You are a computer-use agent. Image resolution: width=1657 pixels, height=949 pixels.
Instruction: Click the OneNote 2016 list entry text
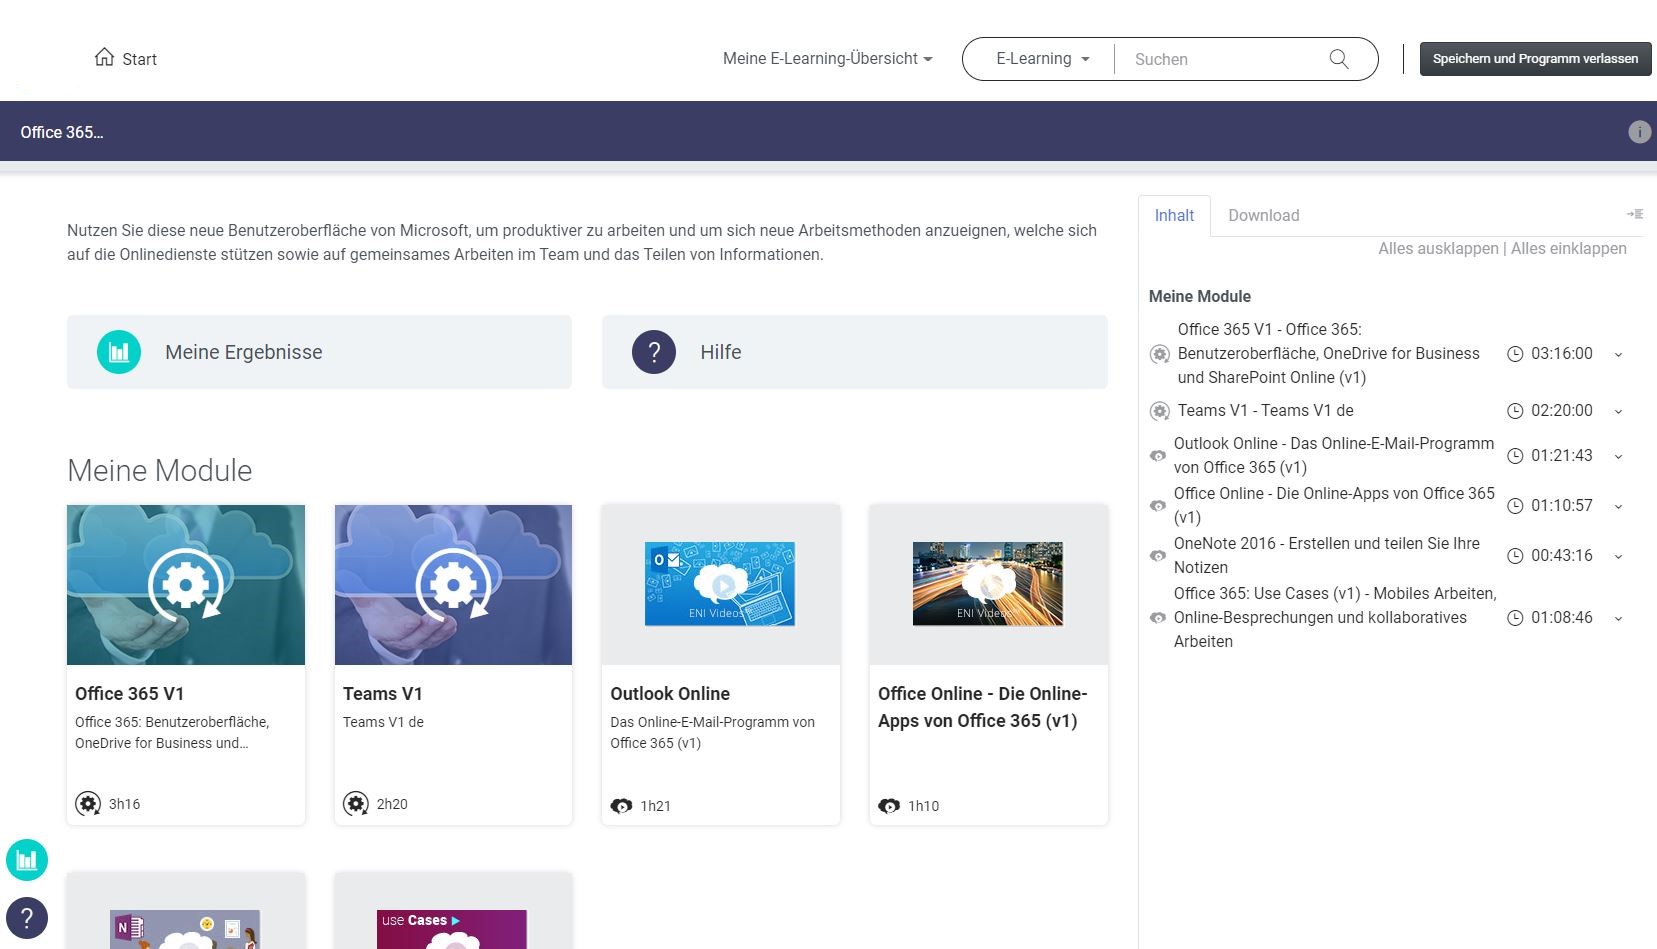click(1327, 555)
